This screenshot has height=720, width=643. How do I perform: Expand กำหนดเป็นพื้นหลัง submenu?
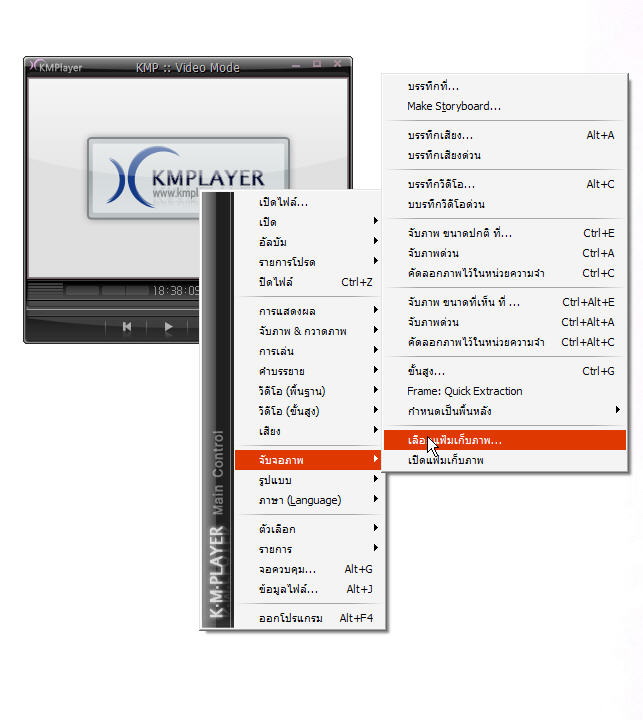504,411
